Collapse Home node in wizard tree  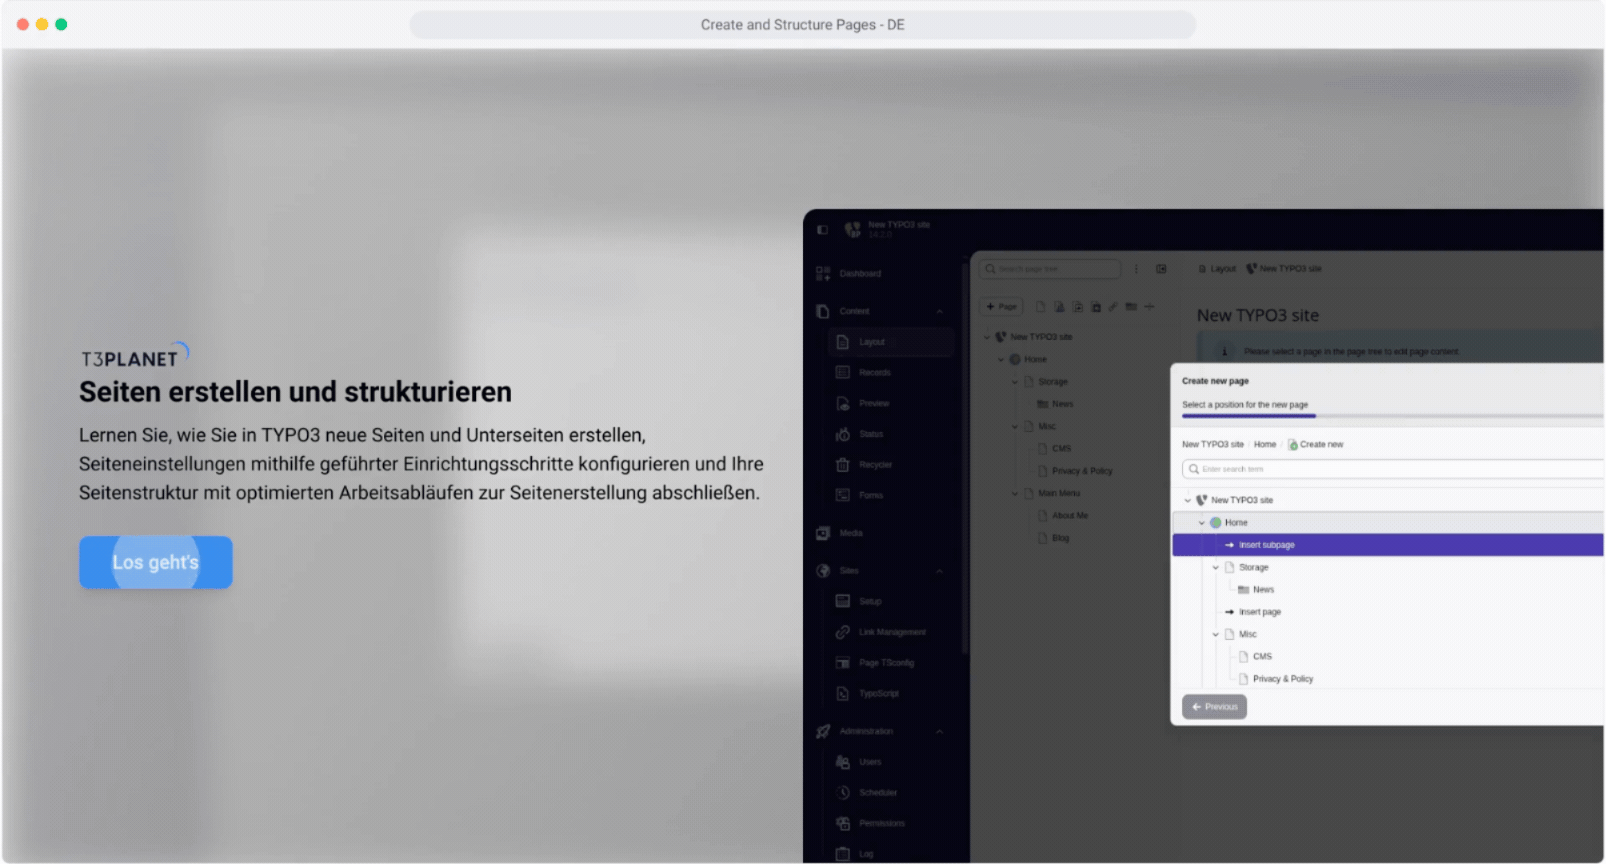[1201, 522]
